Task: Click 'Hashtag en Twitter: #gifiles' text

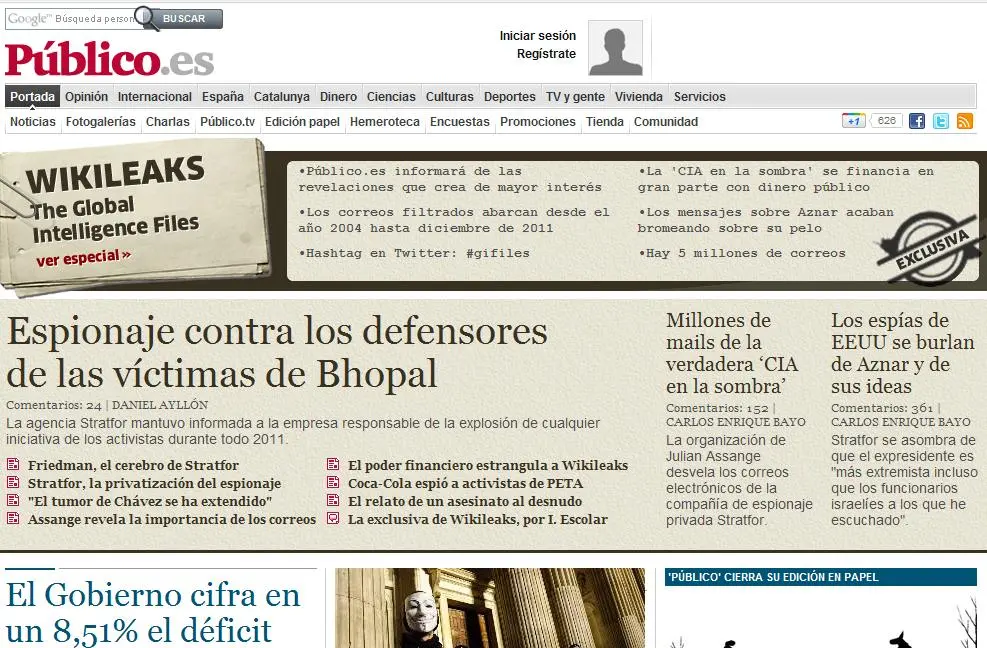Action: click(414, 253)
